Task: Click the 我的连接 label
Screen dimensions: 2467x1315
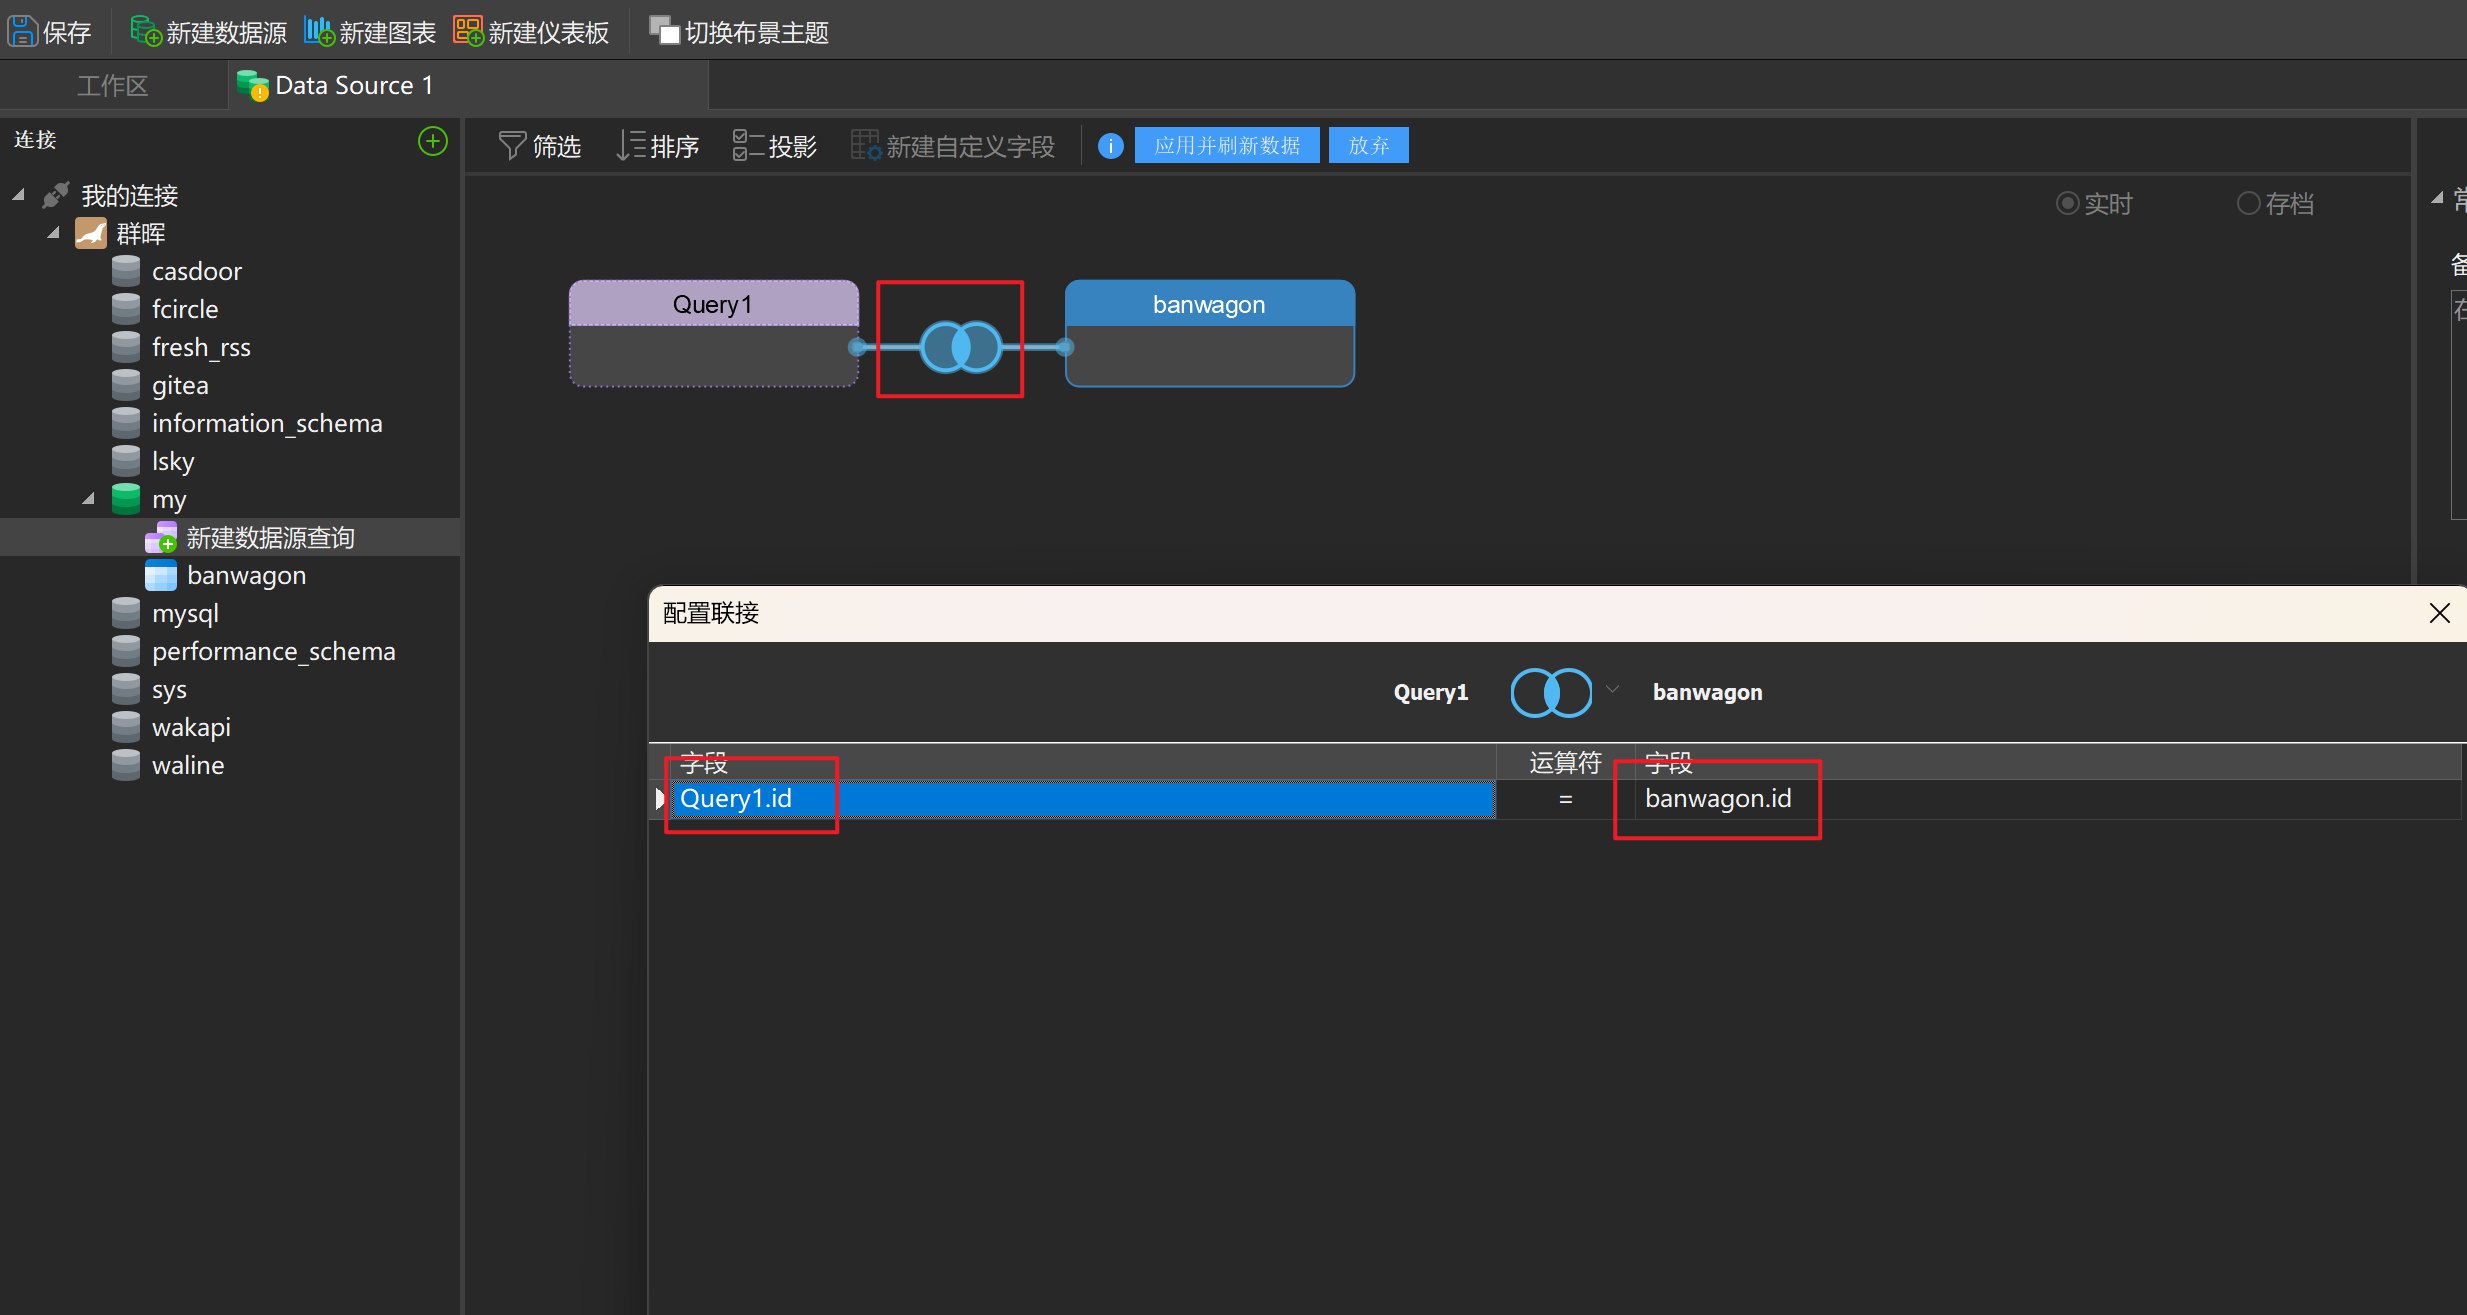Action: tap(130, 195)
